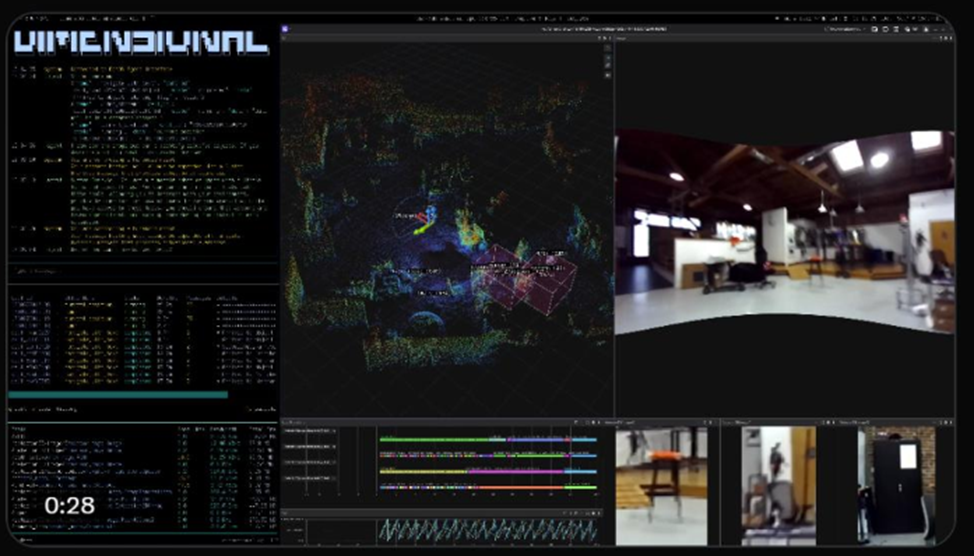Open the camera thumbnail showing the black cabinet
The width and height of the screenshot is (974, 556).
tap(896, 486)
